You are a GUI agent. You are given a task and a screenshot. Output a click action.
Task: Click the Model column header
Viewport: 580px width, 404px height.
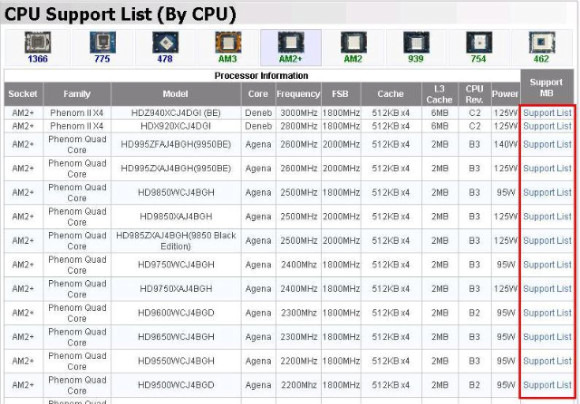click(176, 94)
